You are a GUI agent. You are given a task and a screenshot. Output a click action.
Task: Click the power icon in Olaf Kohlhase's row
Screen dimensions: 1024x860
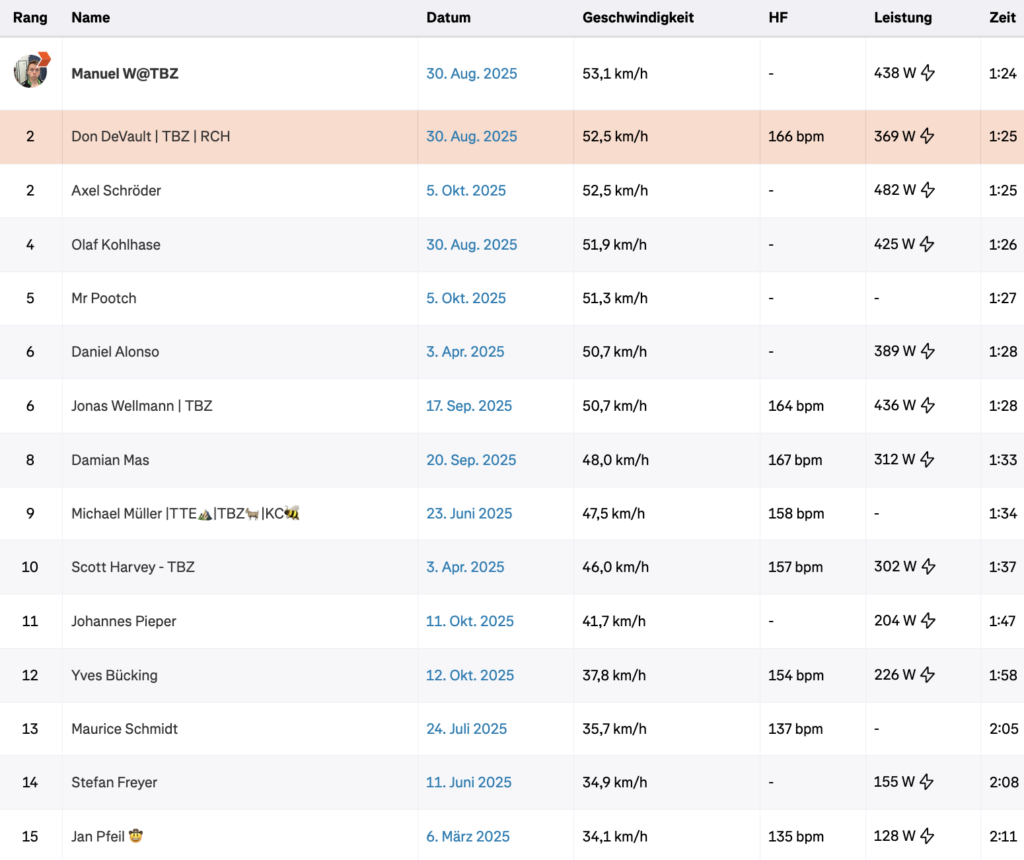(x=927, y=244)
